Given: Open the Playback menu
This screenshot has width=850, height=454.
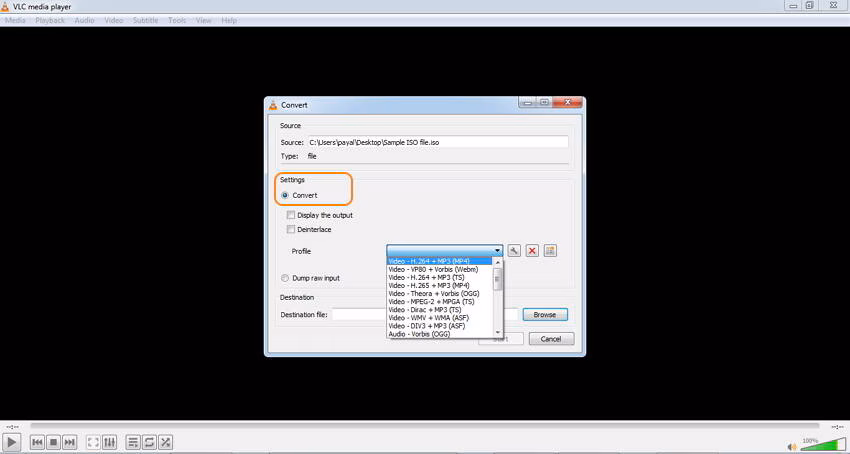Looking at the screenshot, I should click(x=50, y=21).
